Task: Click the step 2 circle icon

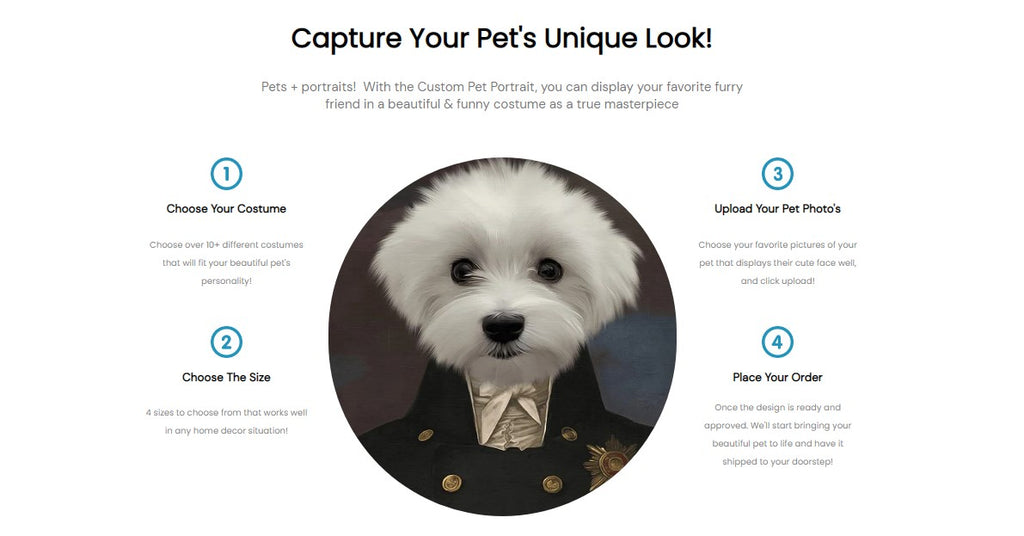Action: pos(226,342)
